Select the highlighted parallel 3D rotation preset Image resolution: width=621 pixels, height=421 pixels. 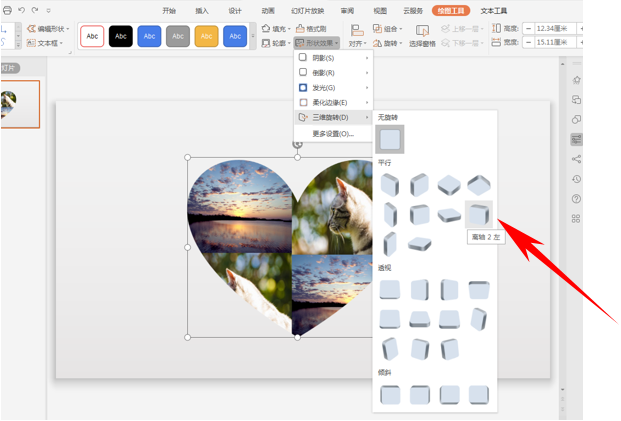[479, 213]
